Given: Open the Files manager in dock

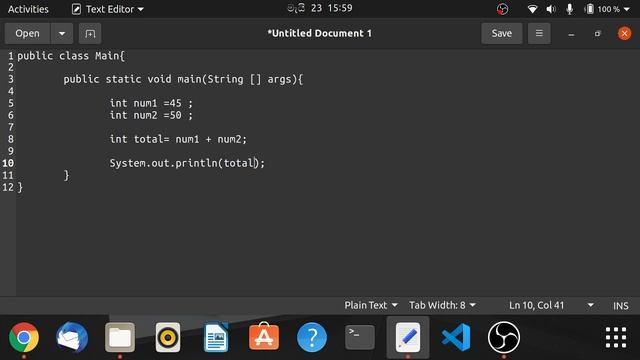Looking at the screenshot, I should [x=120, y=337].
